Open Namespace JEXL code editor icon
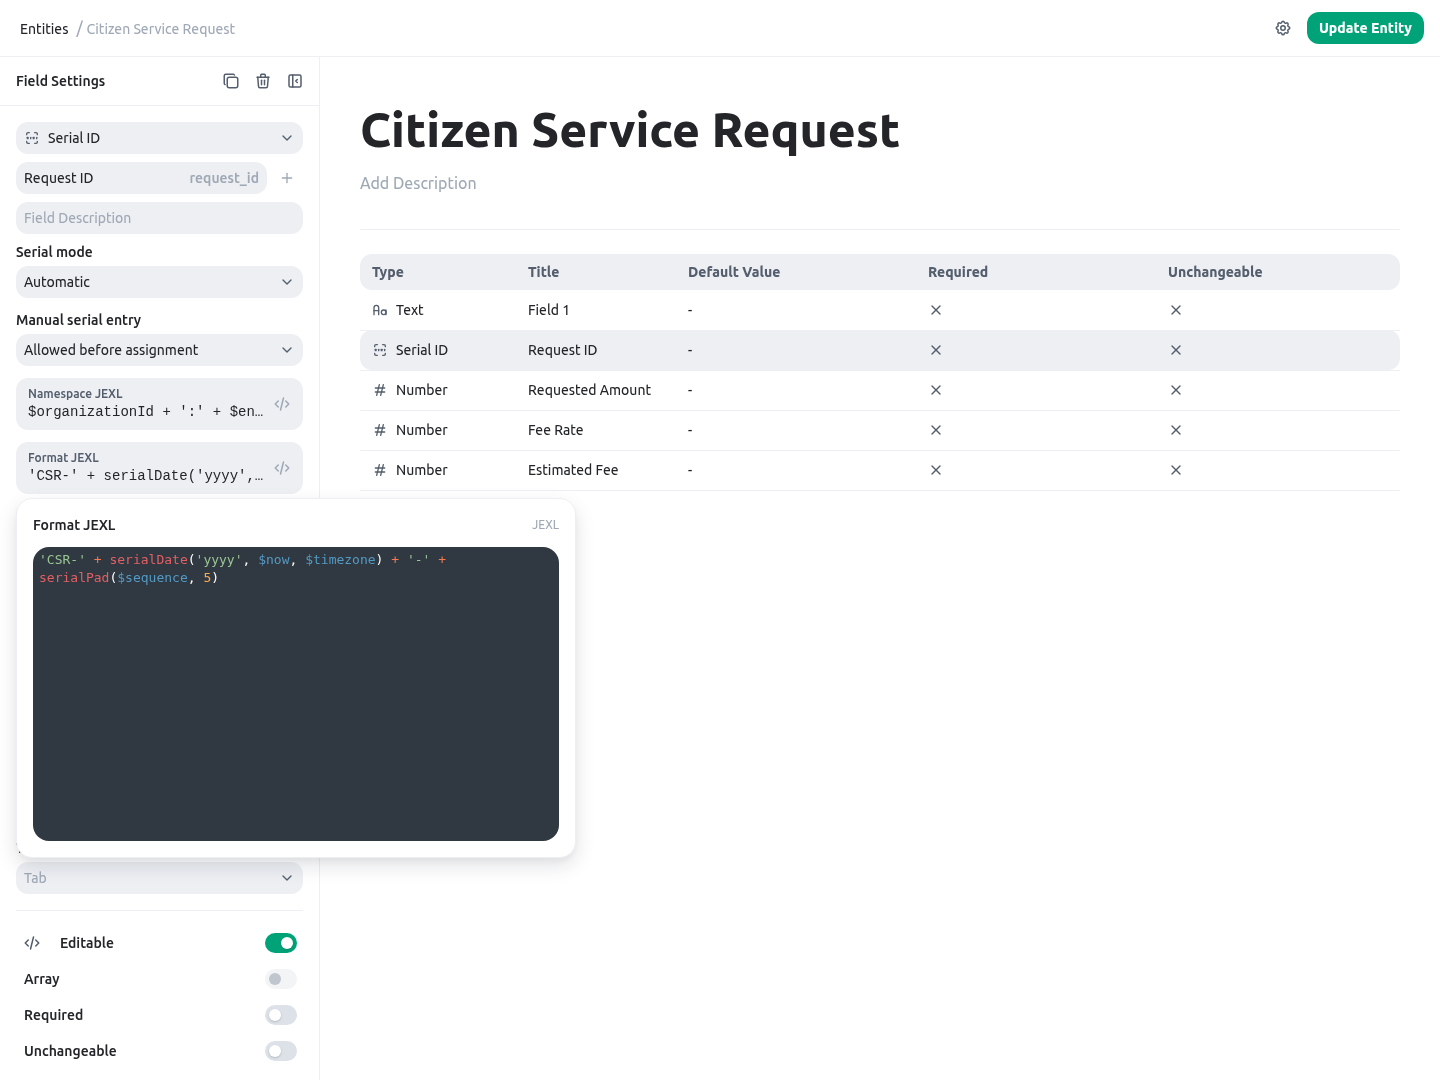Screen dimensions: 1440x1080 pos(282,404)
